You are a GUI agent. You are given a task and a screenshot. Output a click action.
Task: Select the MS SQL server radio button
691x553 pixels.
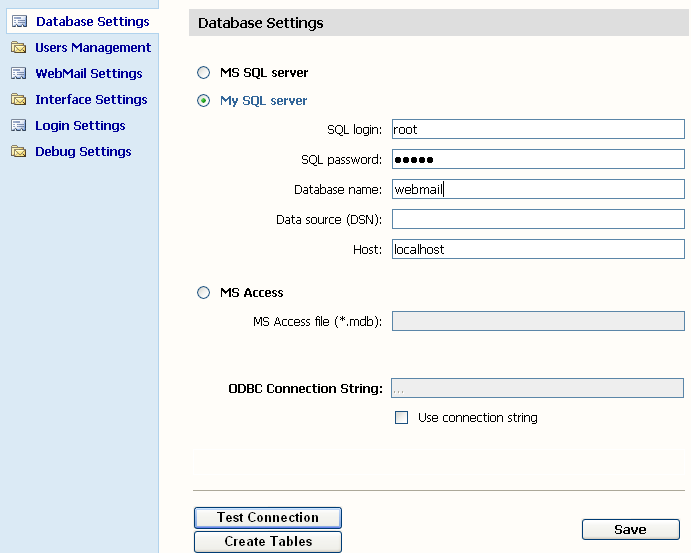[x=204, y=73]
